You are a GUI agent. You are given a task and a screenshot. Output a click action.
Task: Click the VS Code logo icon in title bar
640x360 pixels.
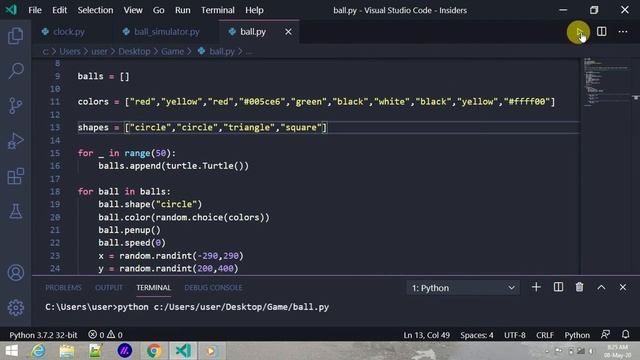pyautogui.click(x=11, y=10)
